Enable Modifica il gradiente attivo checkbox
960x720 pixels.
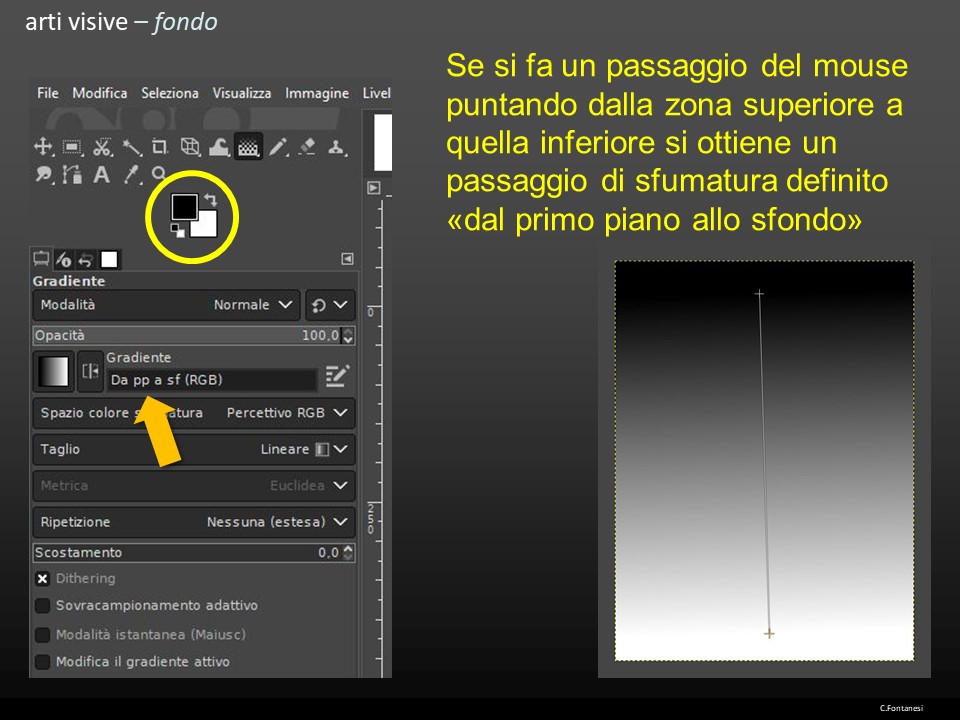click(42, 662)
